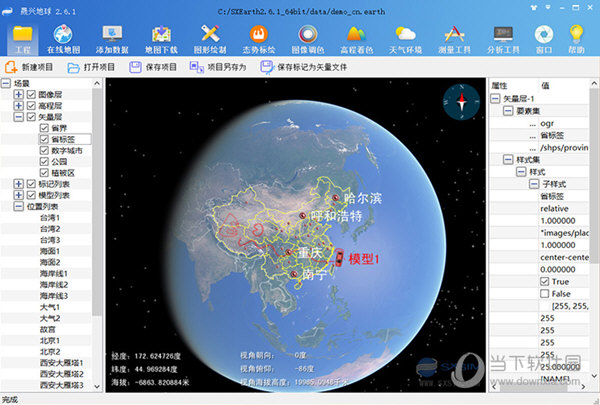Screen dimensions: 600x405
Task: Click the properties panel vertical scrollbar
Action: (594, 176)
